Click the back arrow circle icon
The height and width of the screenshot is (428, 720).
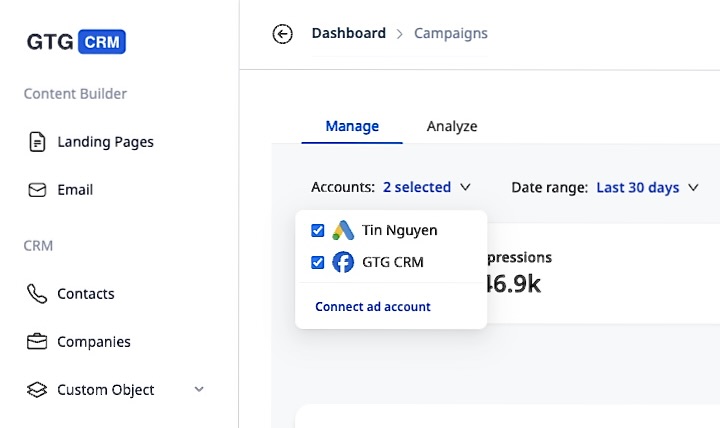coord(282,34)
